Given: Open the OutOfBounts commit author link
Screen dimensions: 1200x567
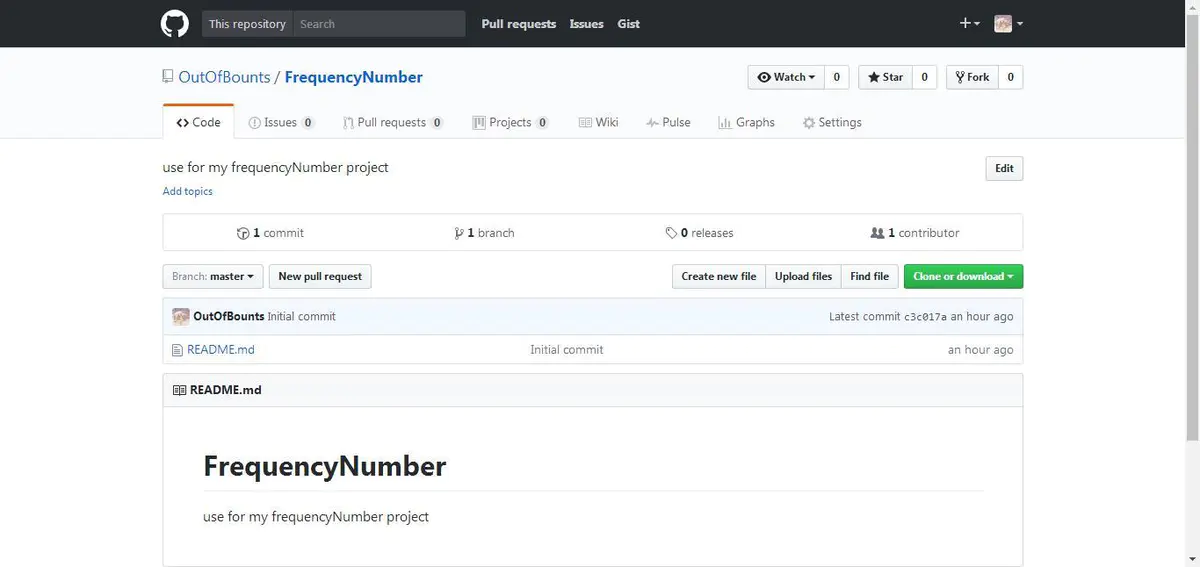Looking at the screenshot, I should tap(229, 316).
